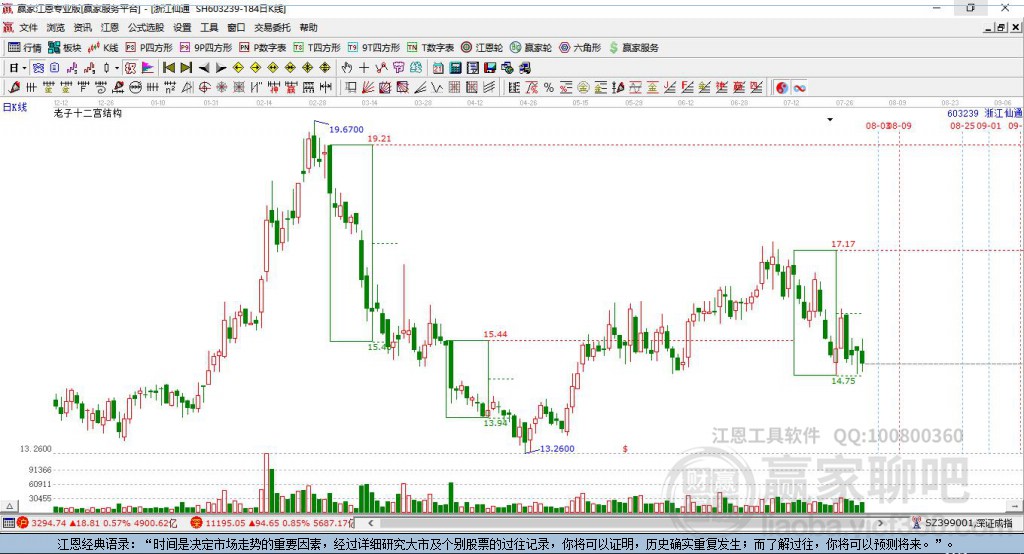The width and height of the screenshot is (1024, 554).
Task: Open the 设置 menu
Action: (x=182, y=27)
